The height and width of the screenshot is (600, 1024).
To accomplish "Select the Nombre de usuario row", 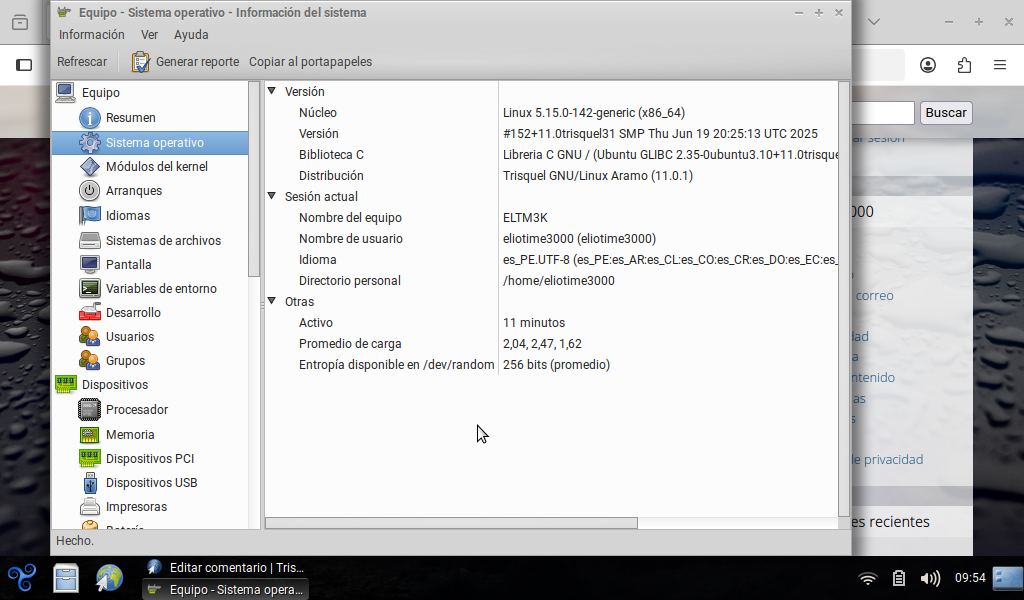I will (x=551, y=238).
